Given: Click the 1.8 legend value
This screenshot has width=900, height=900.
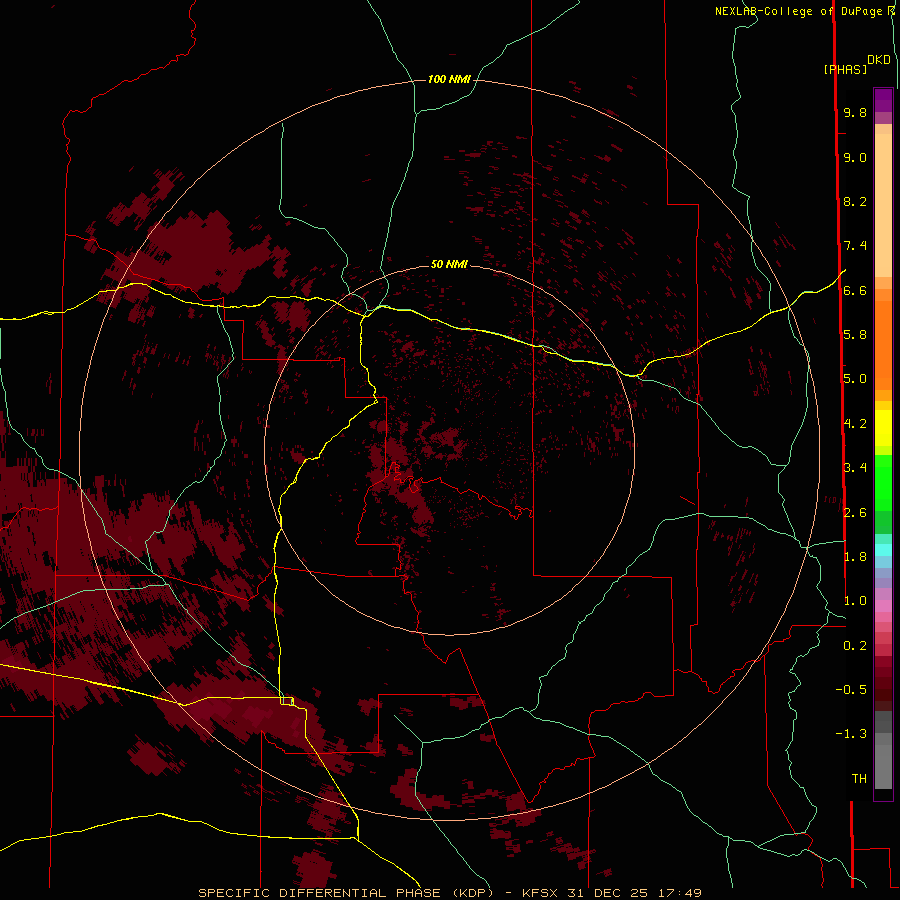Looking at the screenshot, I should (855, 557).
